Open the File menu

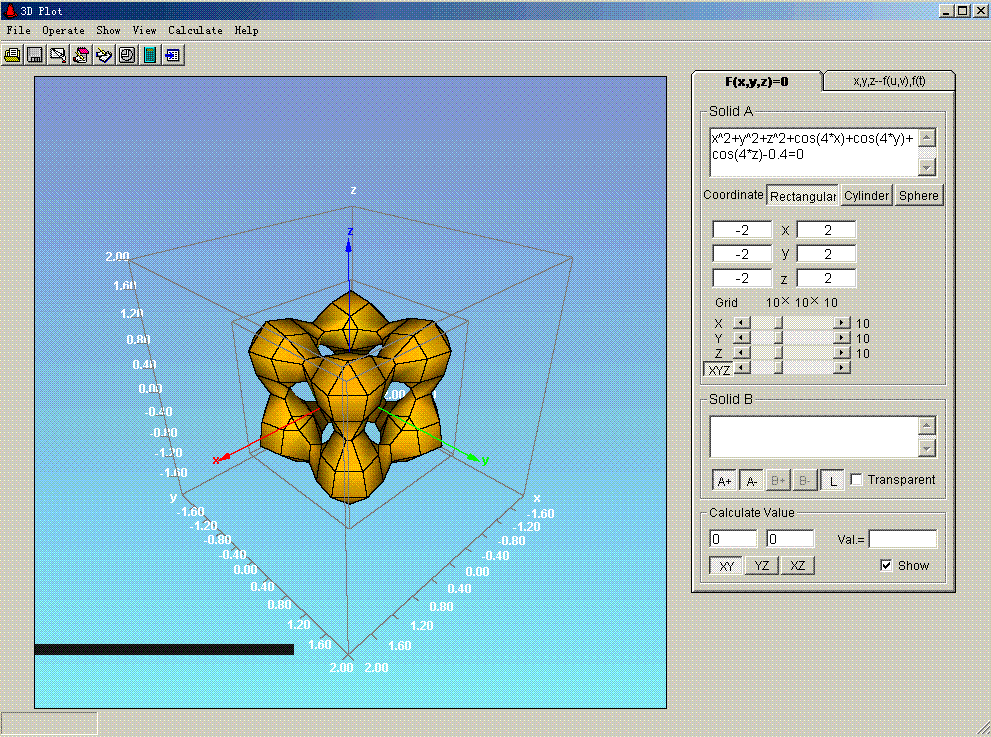click(x=18, y=30)
